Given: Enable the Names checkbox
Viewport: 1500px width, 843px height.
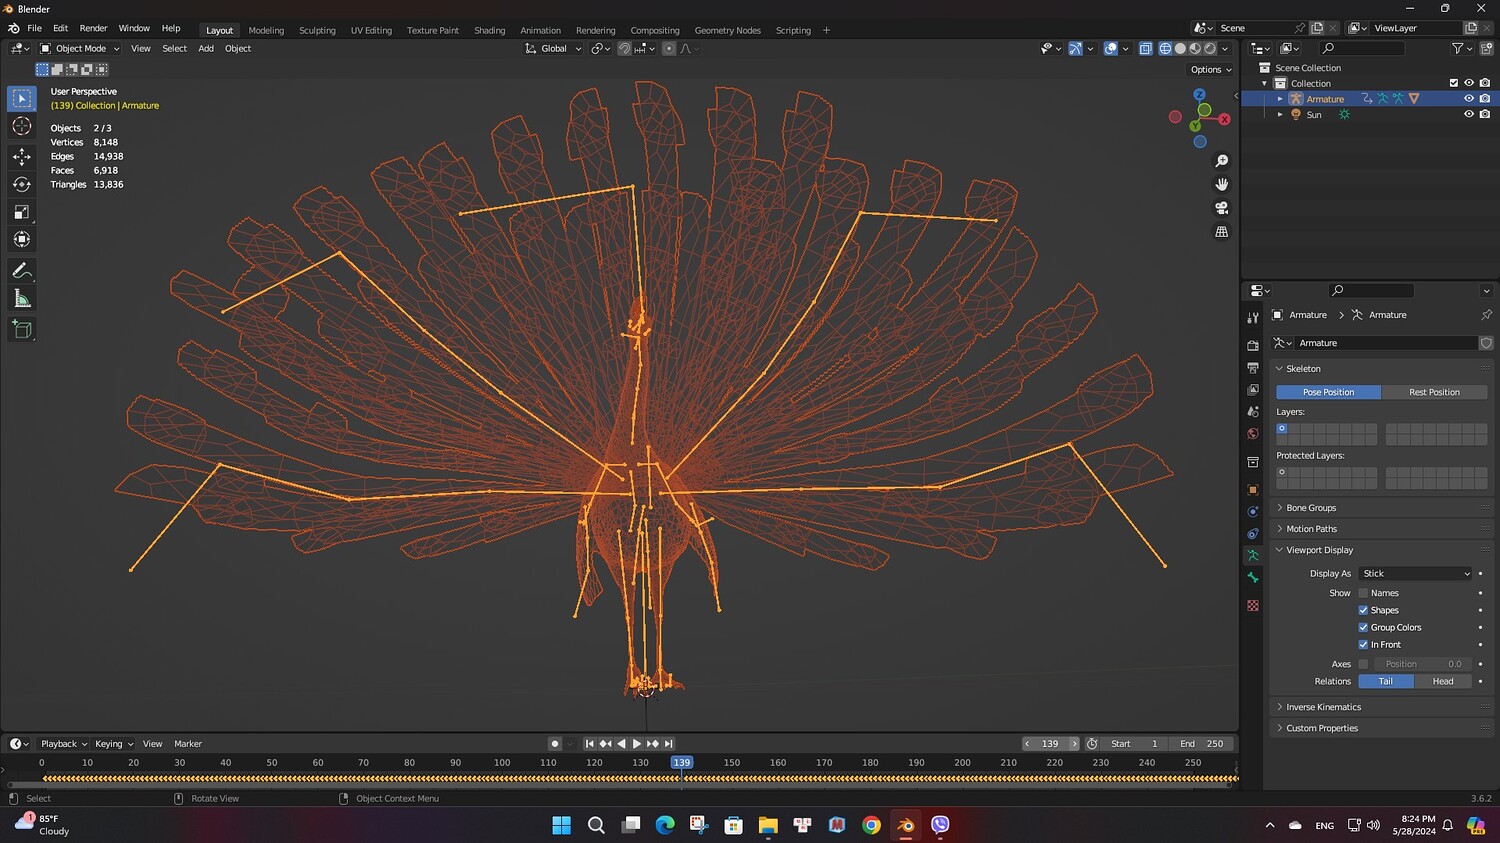Looking at the screenshot, I should tap(1363, 593).
